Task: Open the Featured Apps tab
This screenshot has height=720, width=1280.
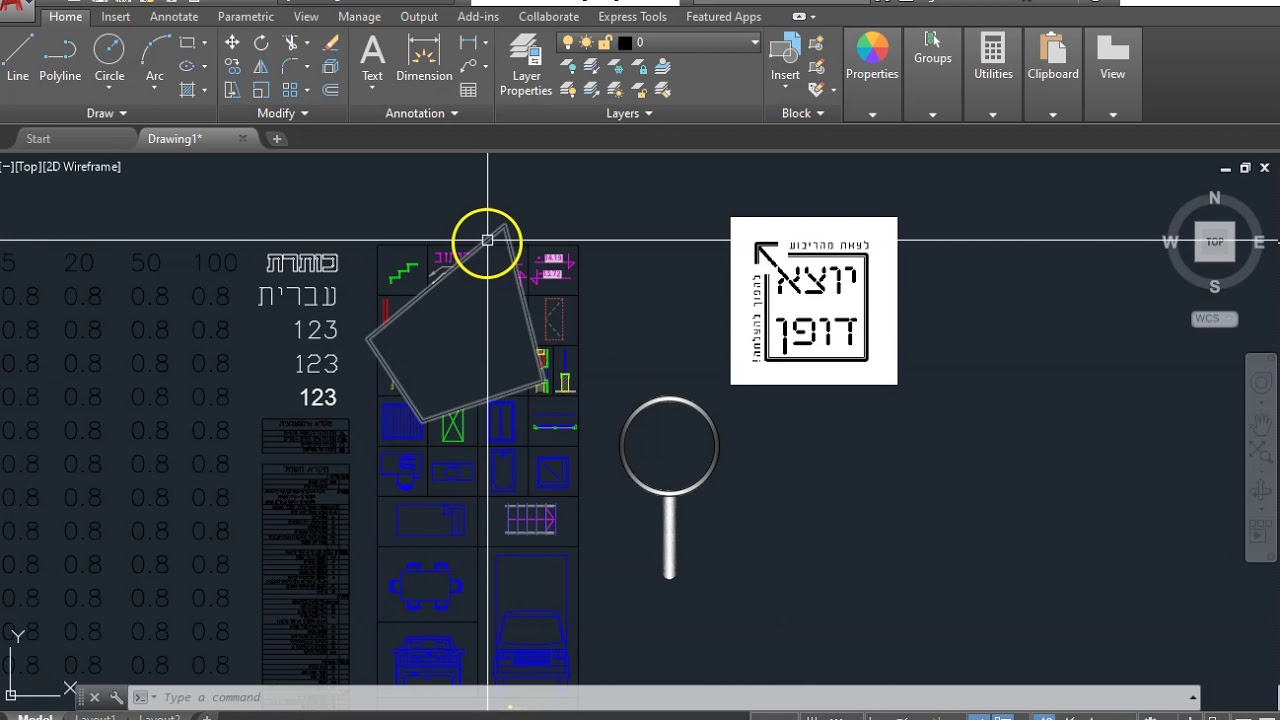Action: 724,17
